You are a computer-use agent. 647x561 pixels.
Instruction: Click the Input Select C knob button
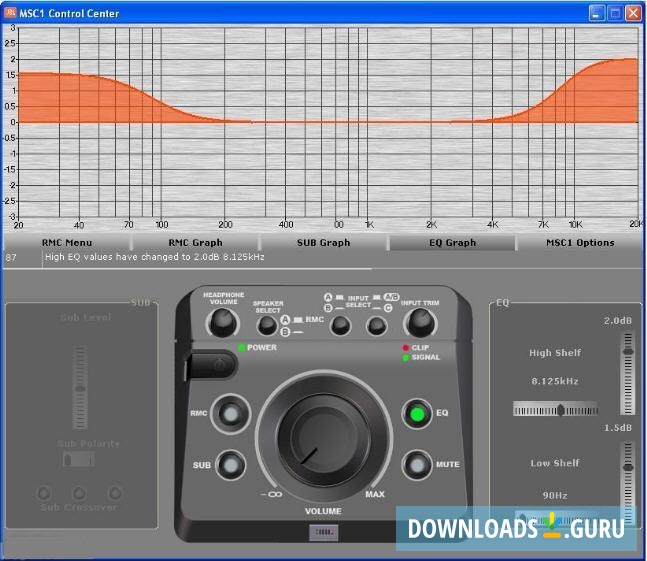click(x=376, y=325)
